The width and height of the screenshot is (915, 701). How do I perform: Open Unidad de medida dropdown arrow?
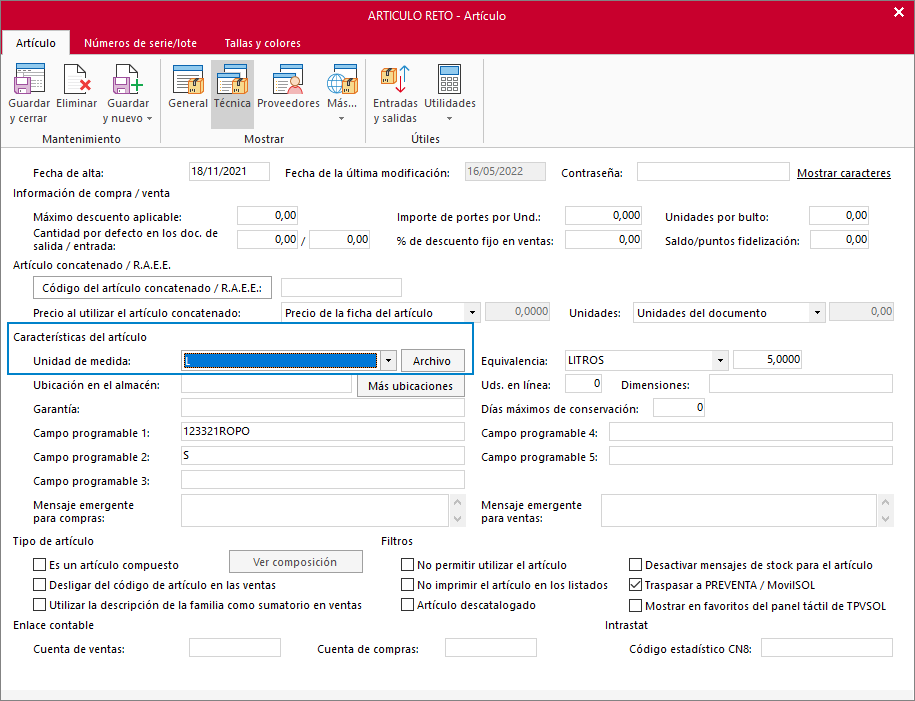click(x=389, y=361)
